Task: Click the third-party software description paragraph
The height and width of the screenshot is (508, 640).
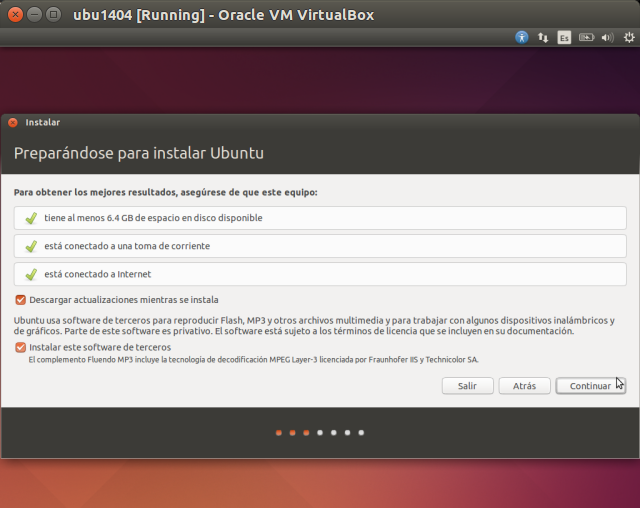Action: (x=314, y=326)
